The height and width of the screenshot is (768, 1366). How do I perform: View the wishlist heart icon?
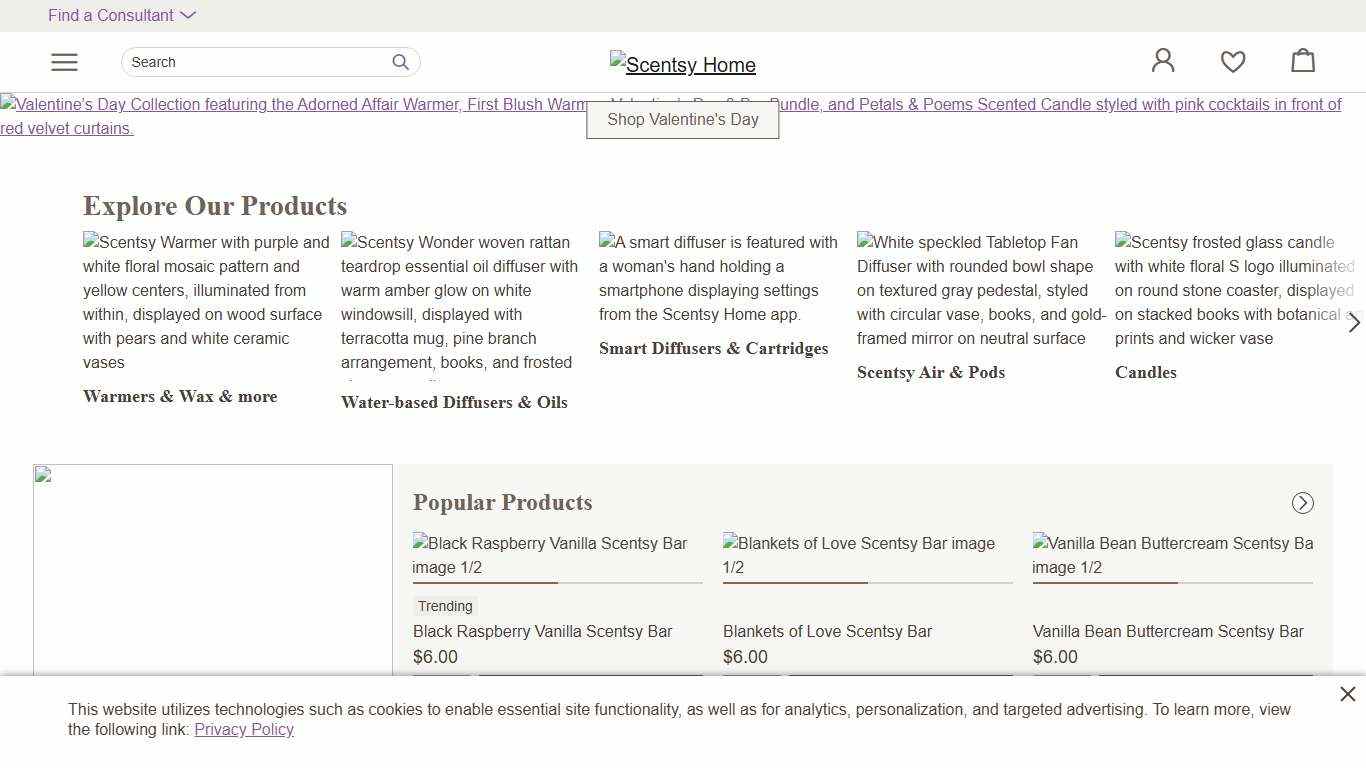(1233, 61)
